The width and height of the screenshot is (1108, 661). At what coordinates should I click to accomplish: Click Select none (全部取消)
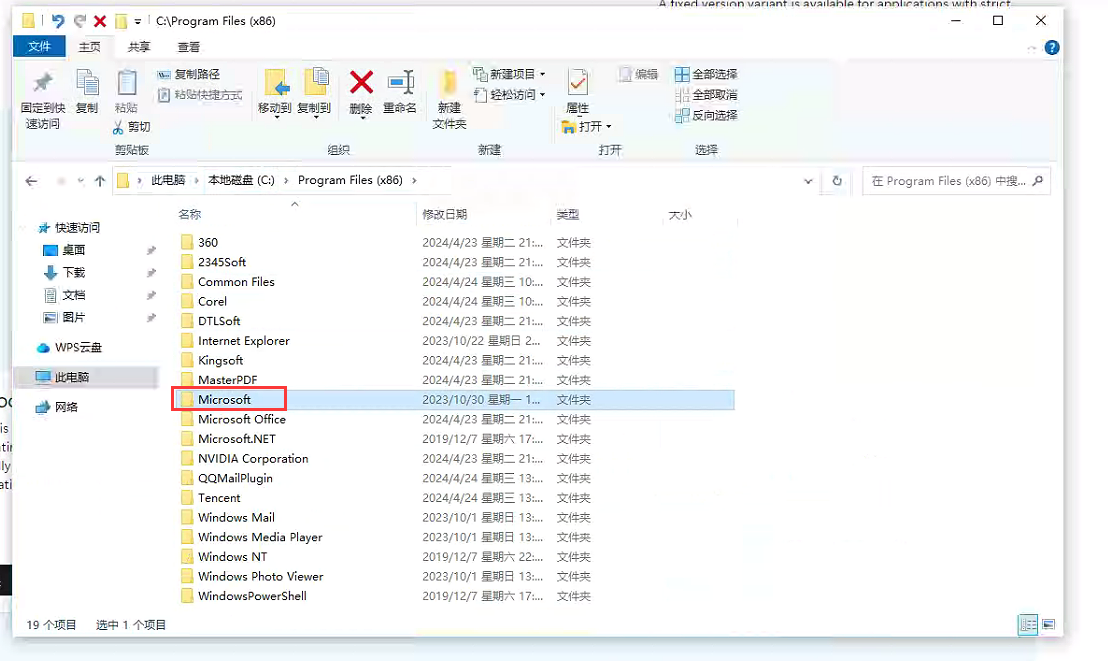click(x=706, y=95)
